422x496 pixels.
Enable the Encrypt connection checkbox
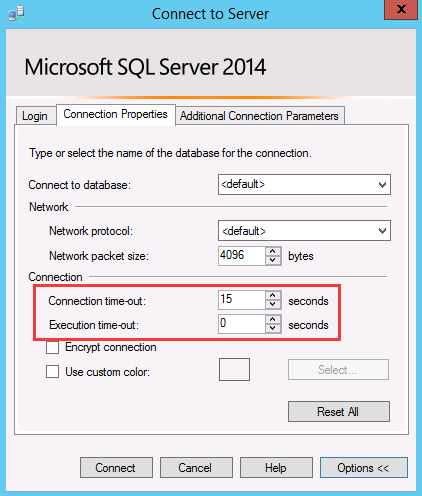click(52, 347)
